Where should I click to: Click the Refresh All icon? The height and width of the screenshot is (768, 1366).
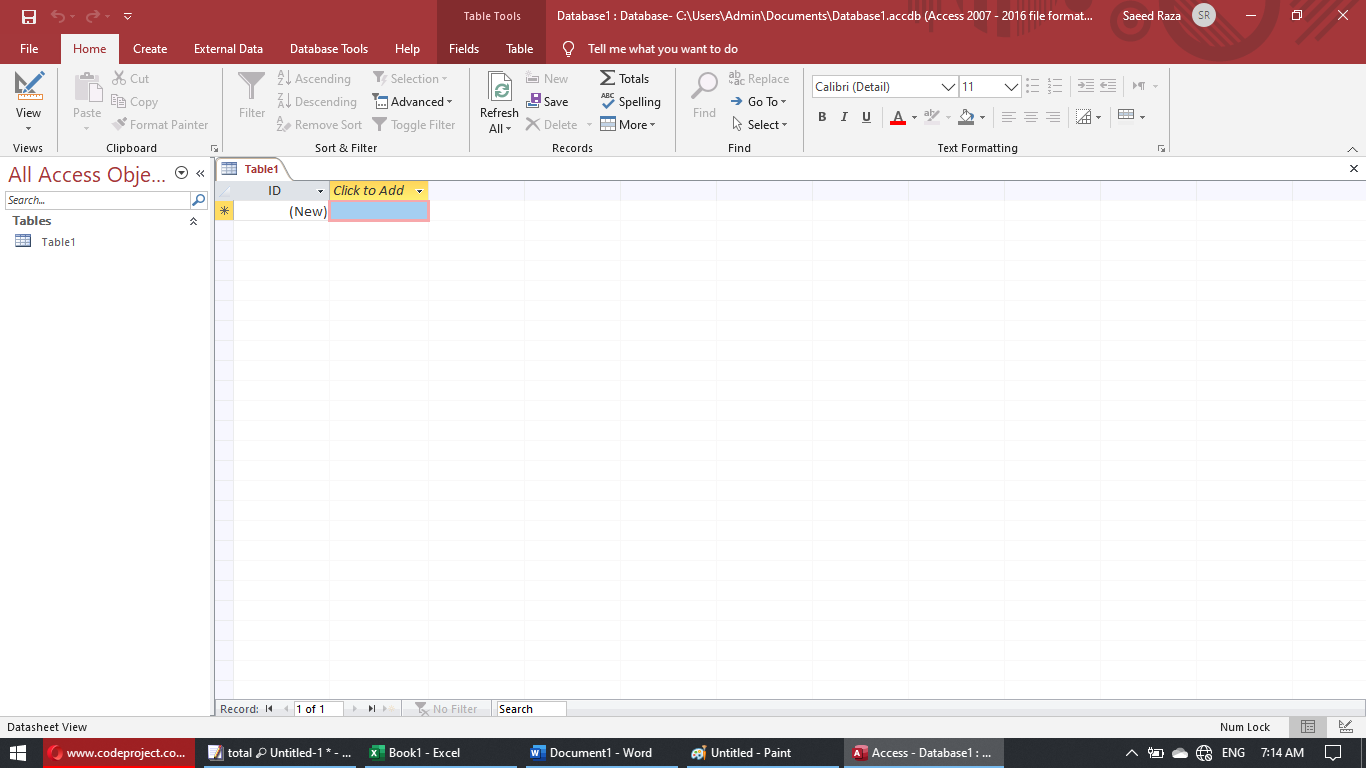499,87
